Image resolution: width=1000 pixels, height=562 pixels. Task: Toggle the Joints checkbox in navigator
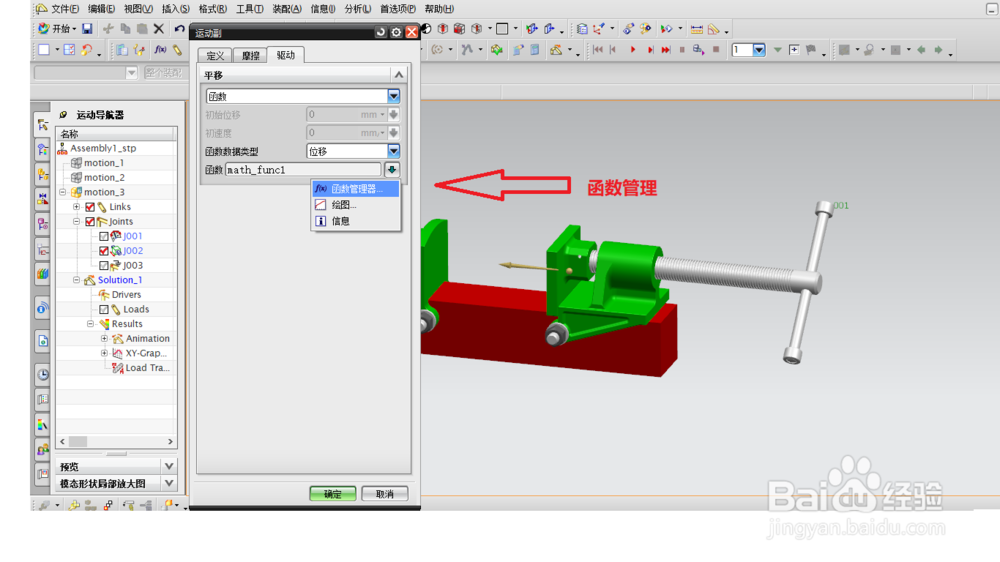(x=90, y=221)
